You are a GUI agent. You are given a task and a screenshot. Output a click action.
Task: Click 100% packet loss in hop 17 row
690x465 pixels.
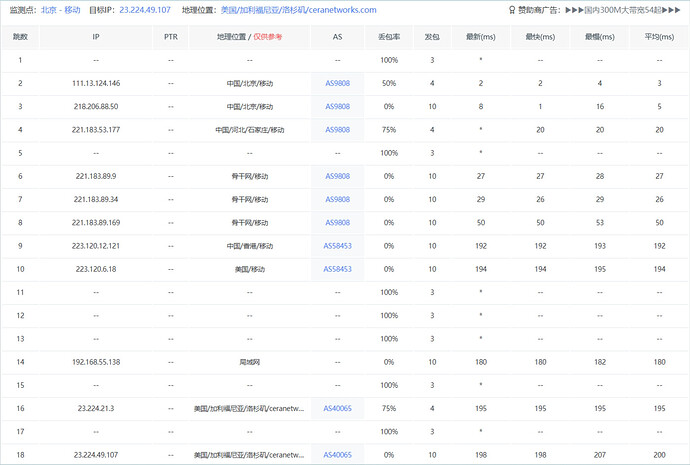click(x=389, y=432)
